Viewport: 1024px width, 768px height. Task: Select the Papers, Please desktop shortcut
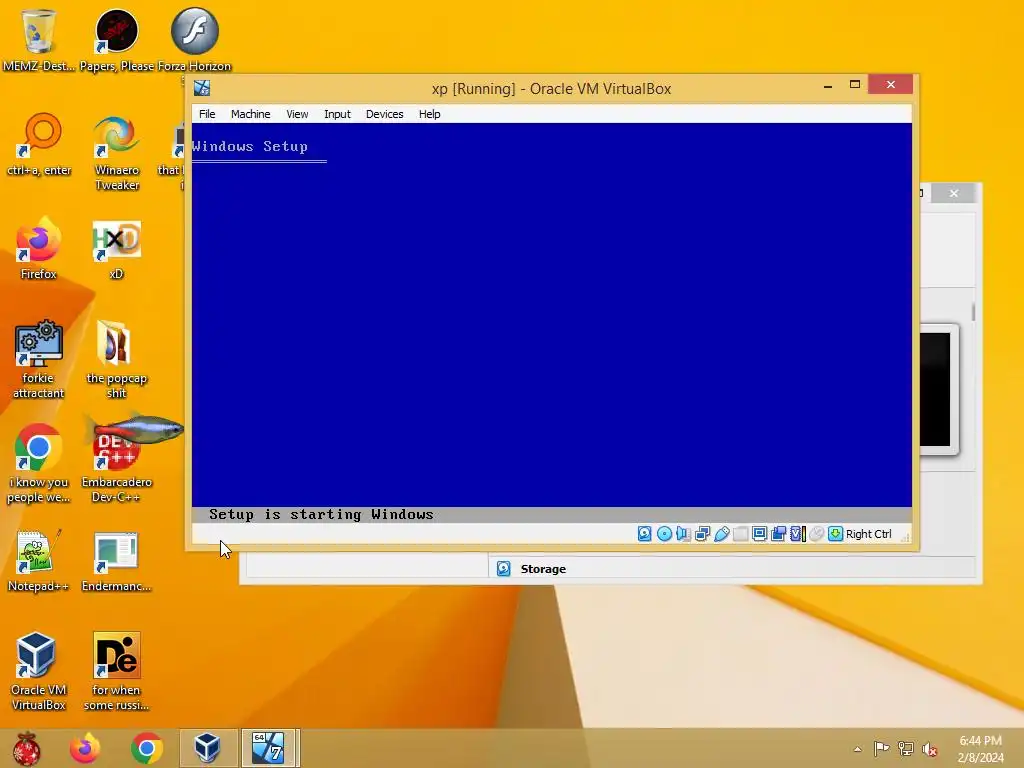(117, 40)
